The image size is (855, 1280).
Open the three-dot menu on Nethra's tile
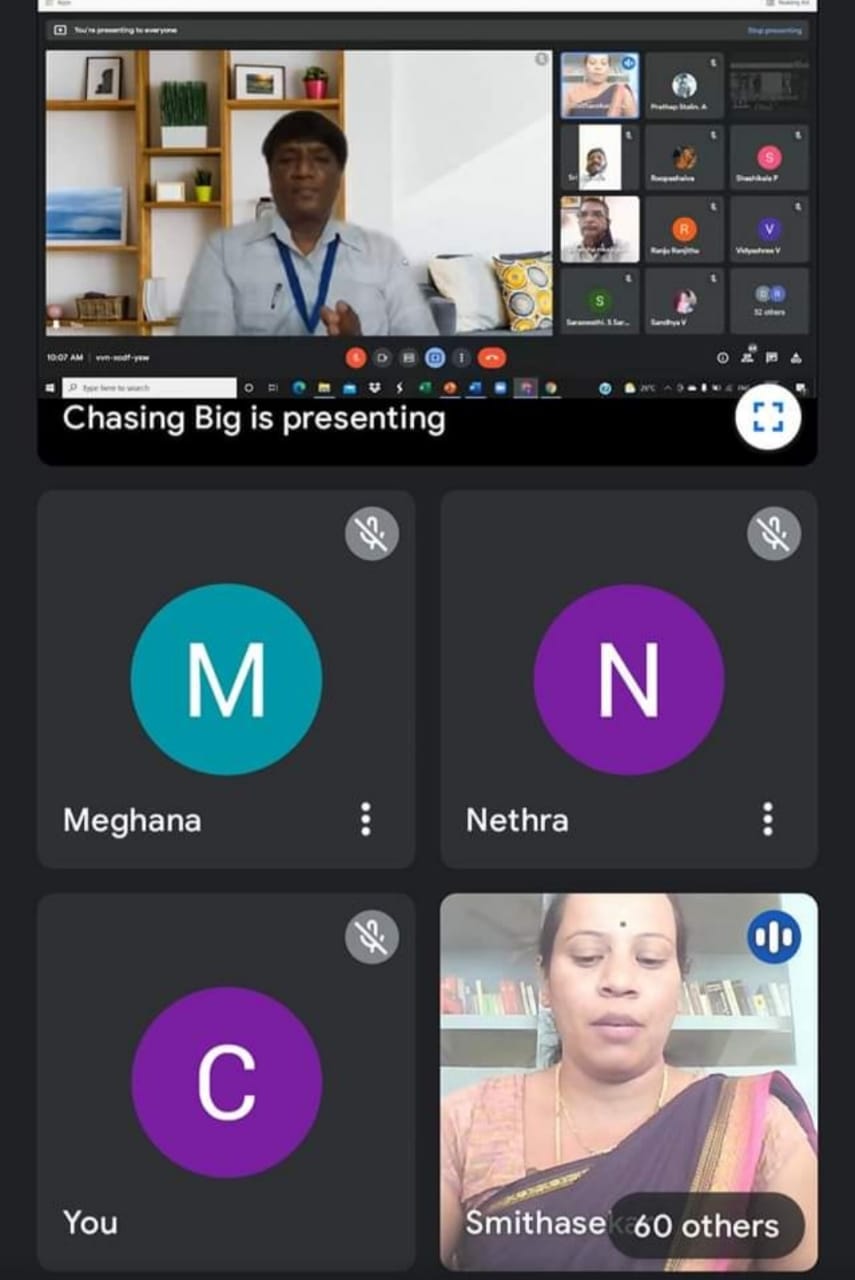click(768, 819)
